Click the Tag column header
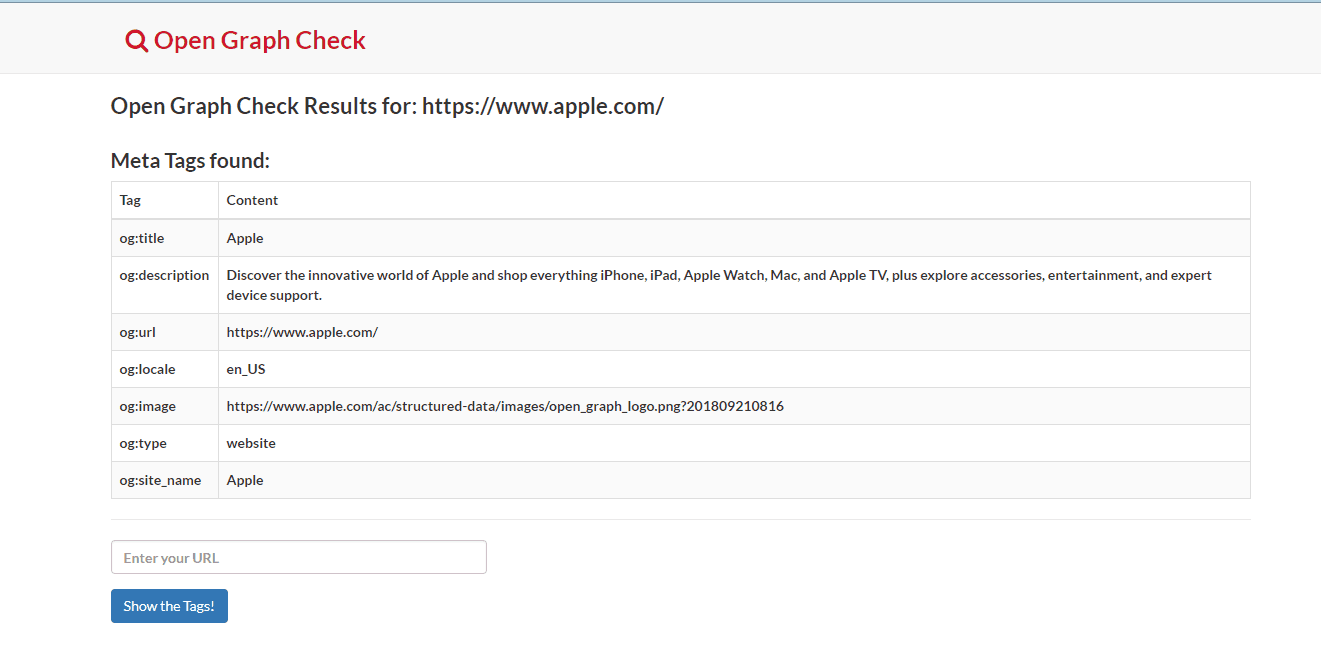The height and width of the screenshot is (651, 1321). [x=129, y=200]
